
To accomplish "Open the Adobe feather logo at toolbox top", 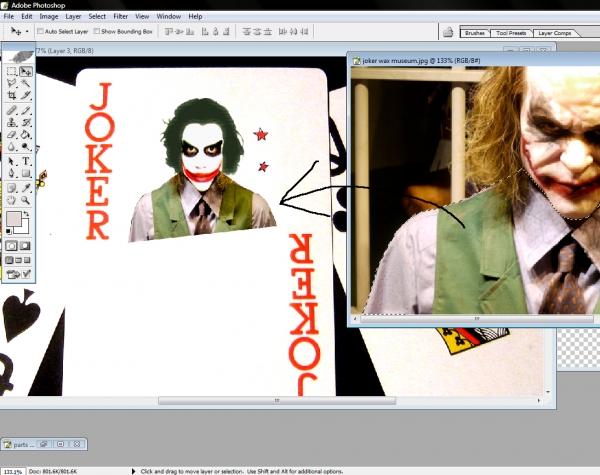I will [19, 56].
